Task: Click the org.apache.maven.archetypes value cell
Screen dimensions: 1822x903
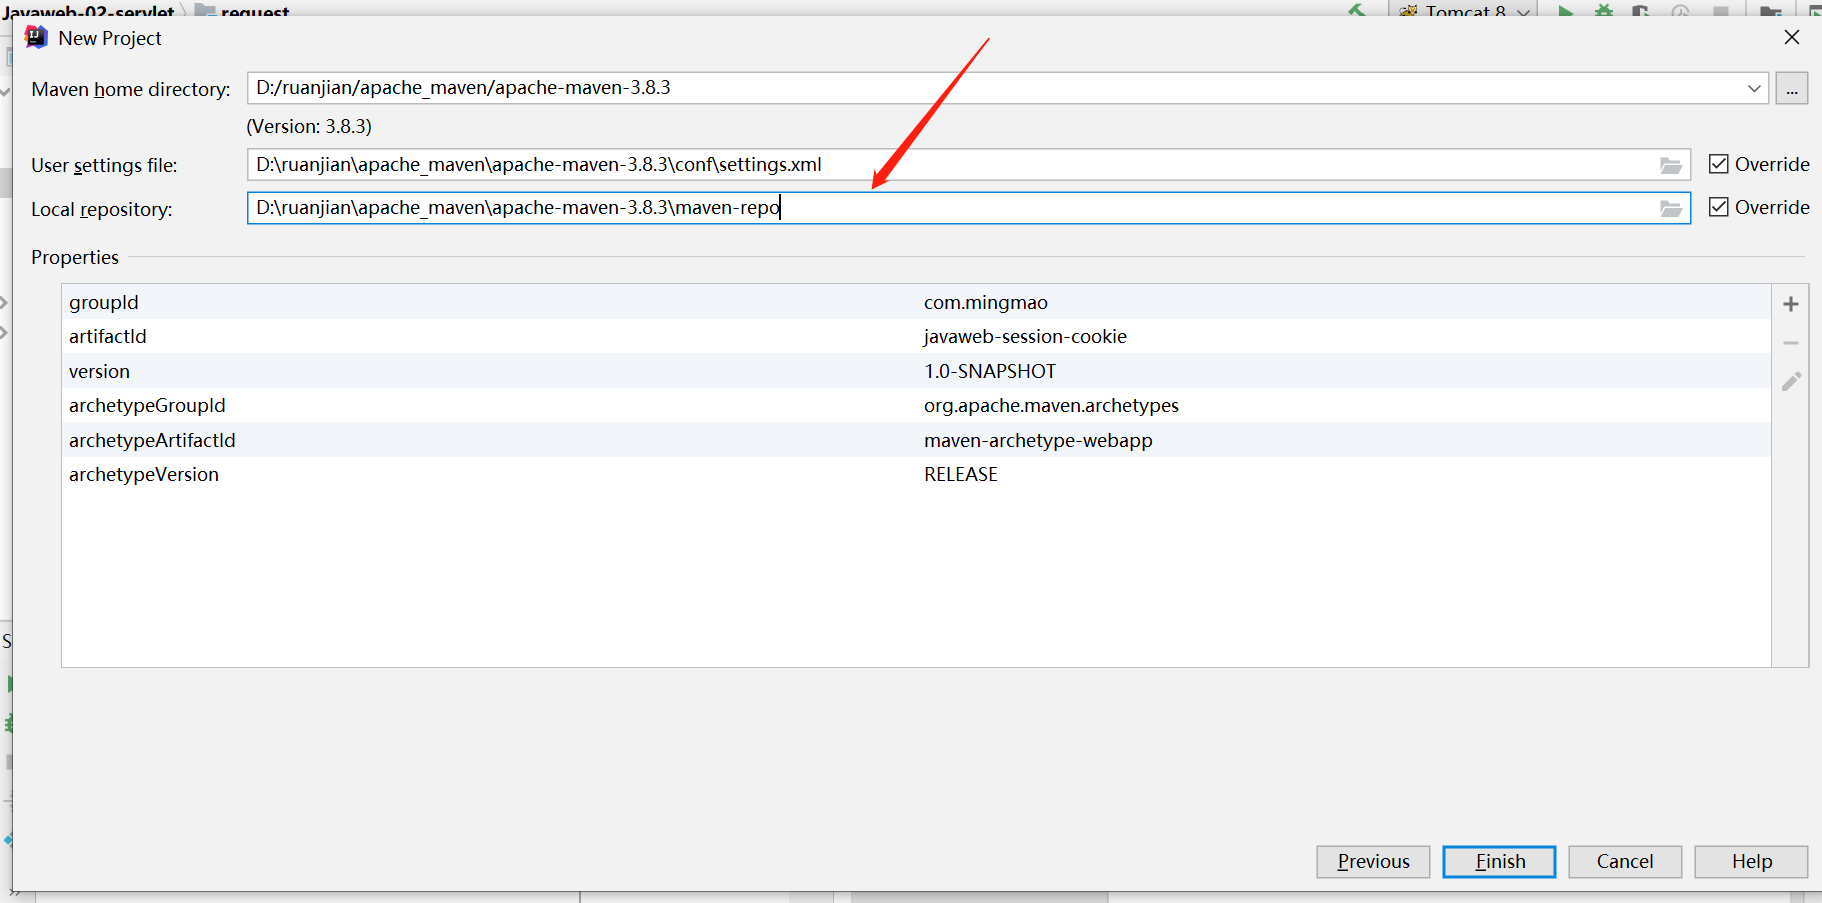Action: tap(1051, 405)
